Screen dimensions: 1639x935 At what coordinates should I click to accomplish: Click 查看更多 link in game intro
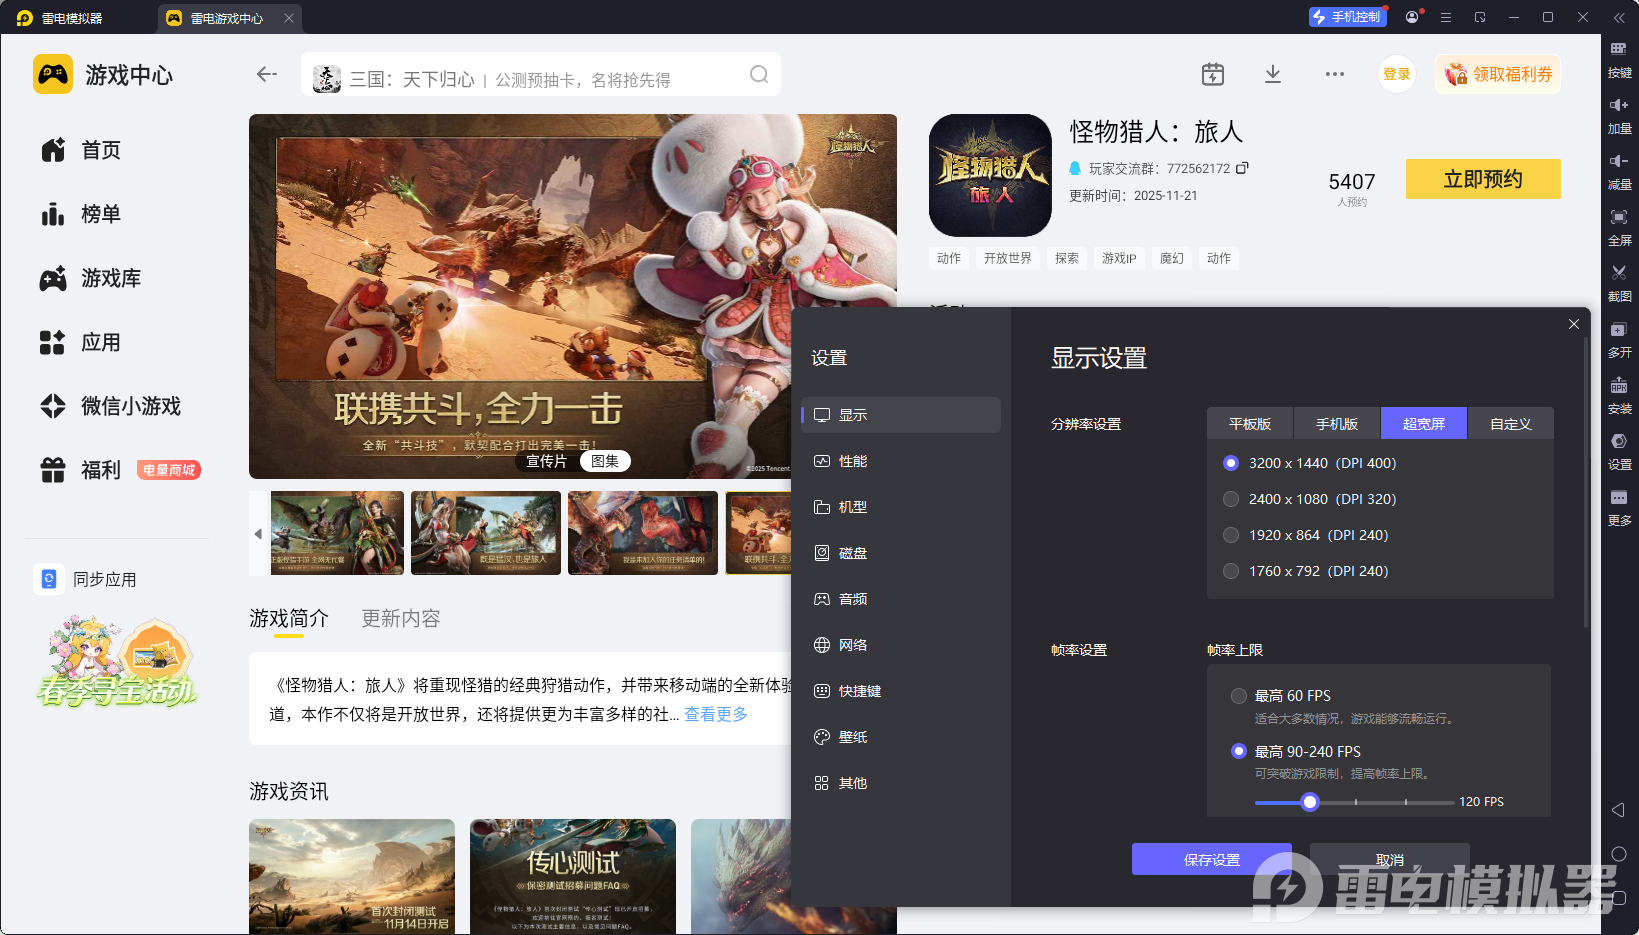click(x=716, y=714)
